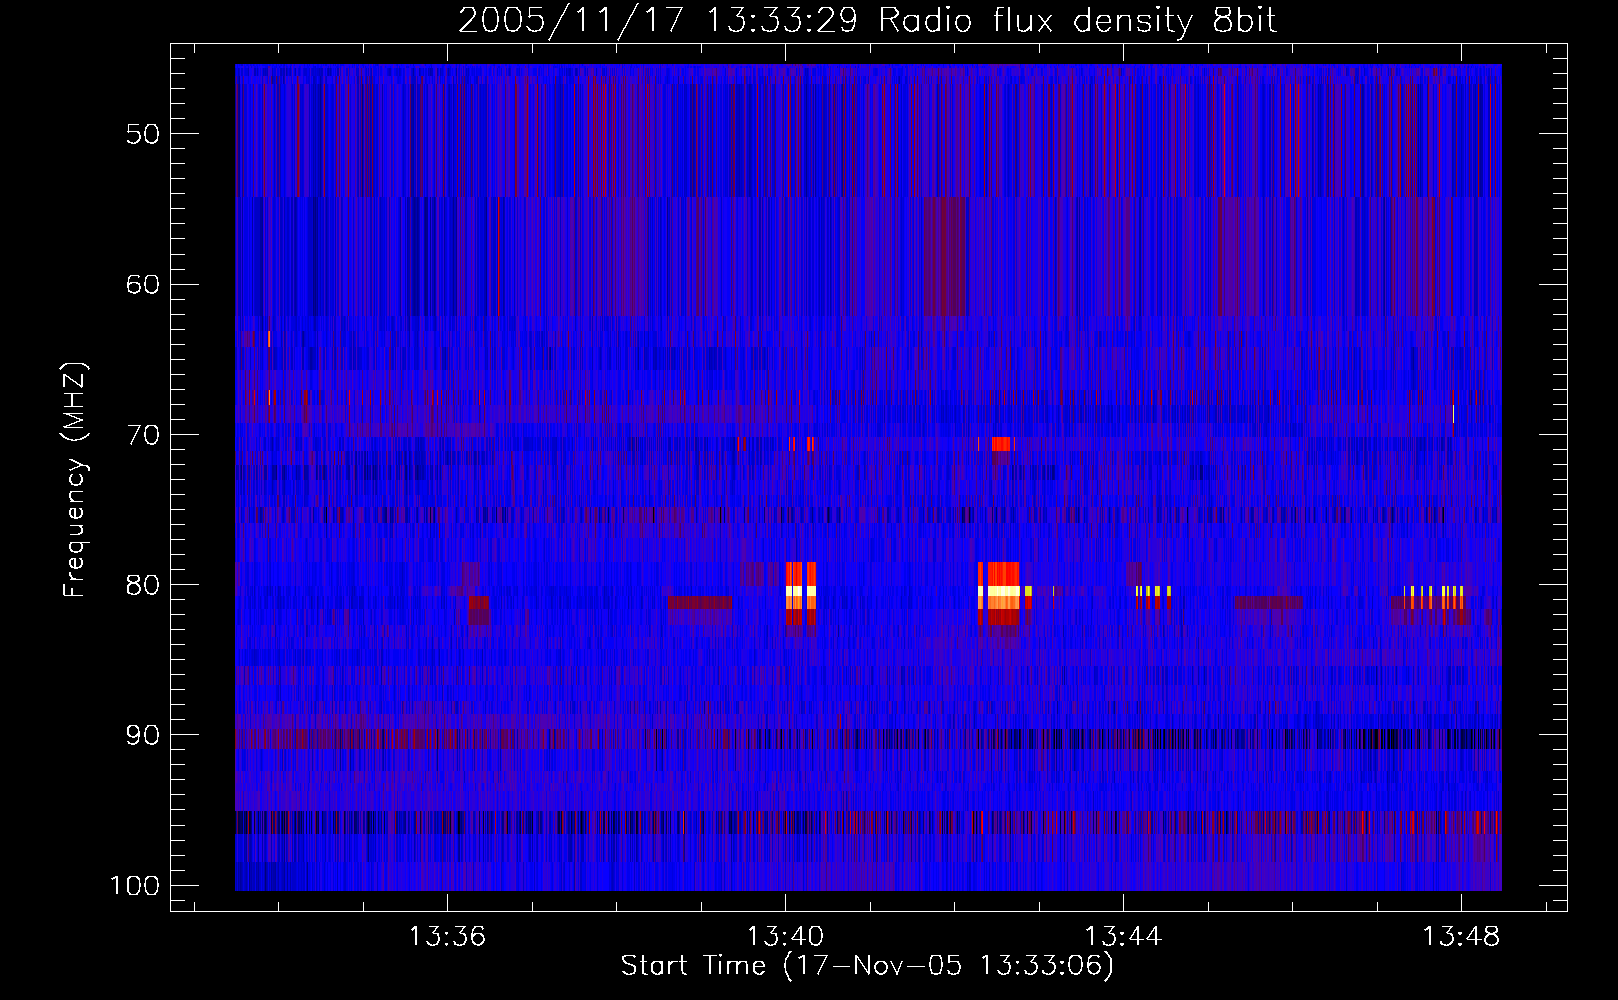Click the 100 frequency tick label

pyautogui.click(x=133, y=886)
